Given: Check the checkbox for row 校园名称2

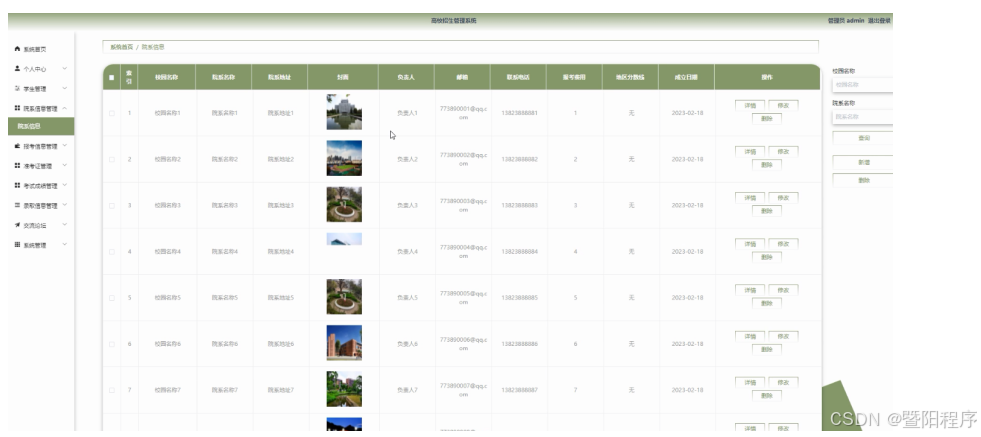Looking at the screenshot, I should [x=112, y=160].
